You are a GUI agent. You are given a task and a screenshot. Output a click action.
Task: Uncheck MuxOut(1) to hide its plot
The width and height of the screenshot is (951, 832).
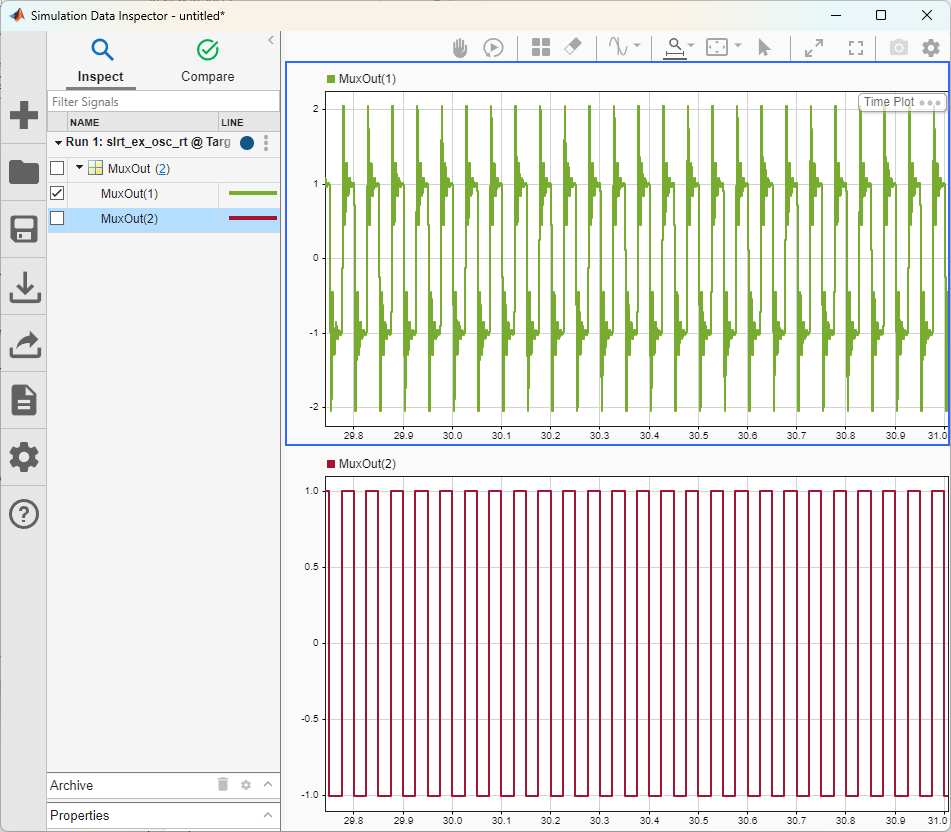pos(57,193)
